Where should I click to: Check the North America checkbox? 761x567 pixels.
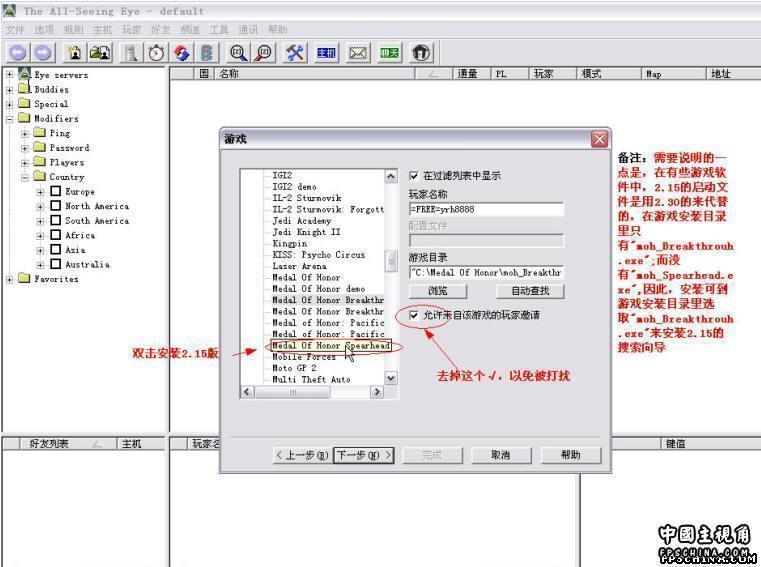tap(56, 205)
